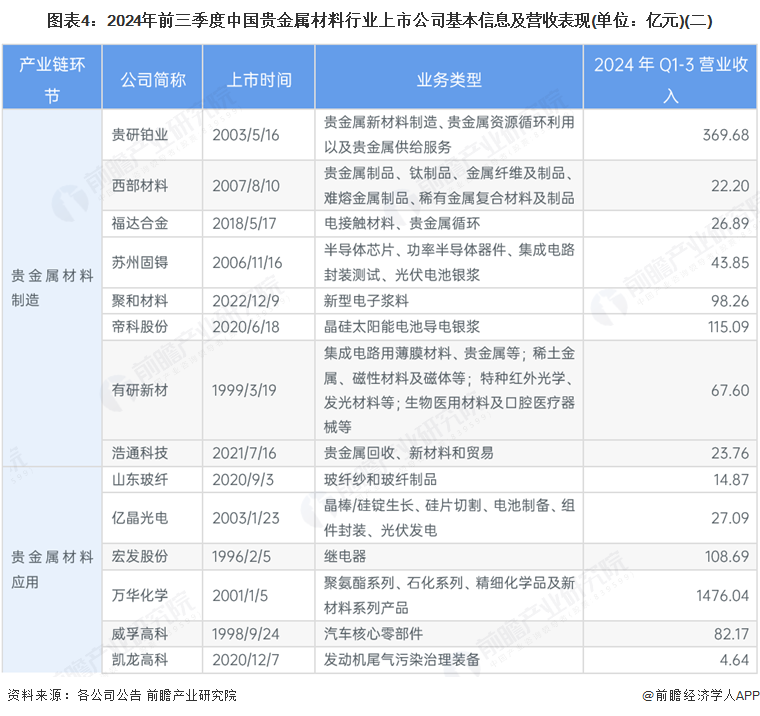Click company name '有研新材'
This screenshot has height=716, width=760.
(140, 390)
